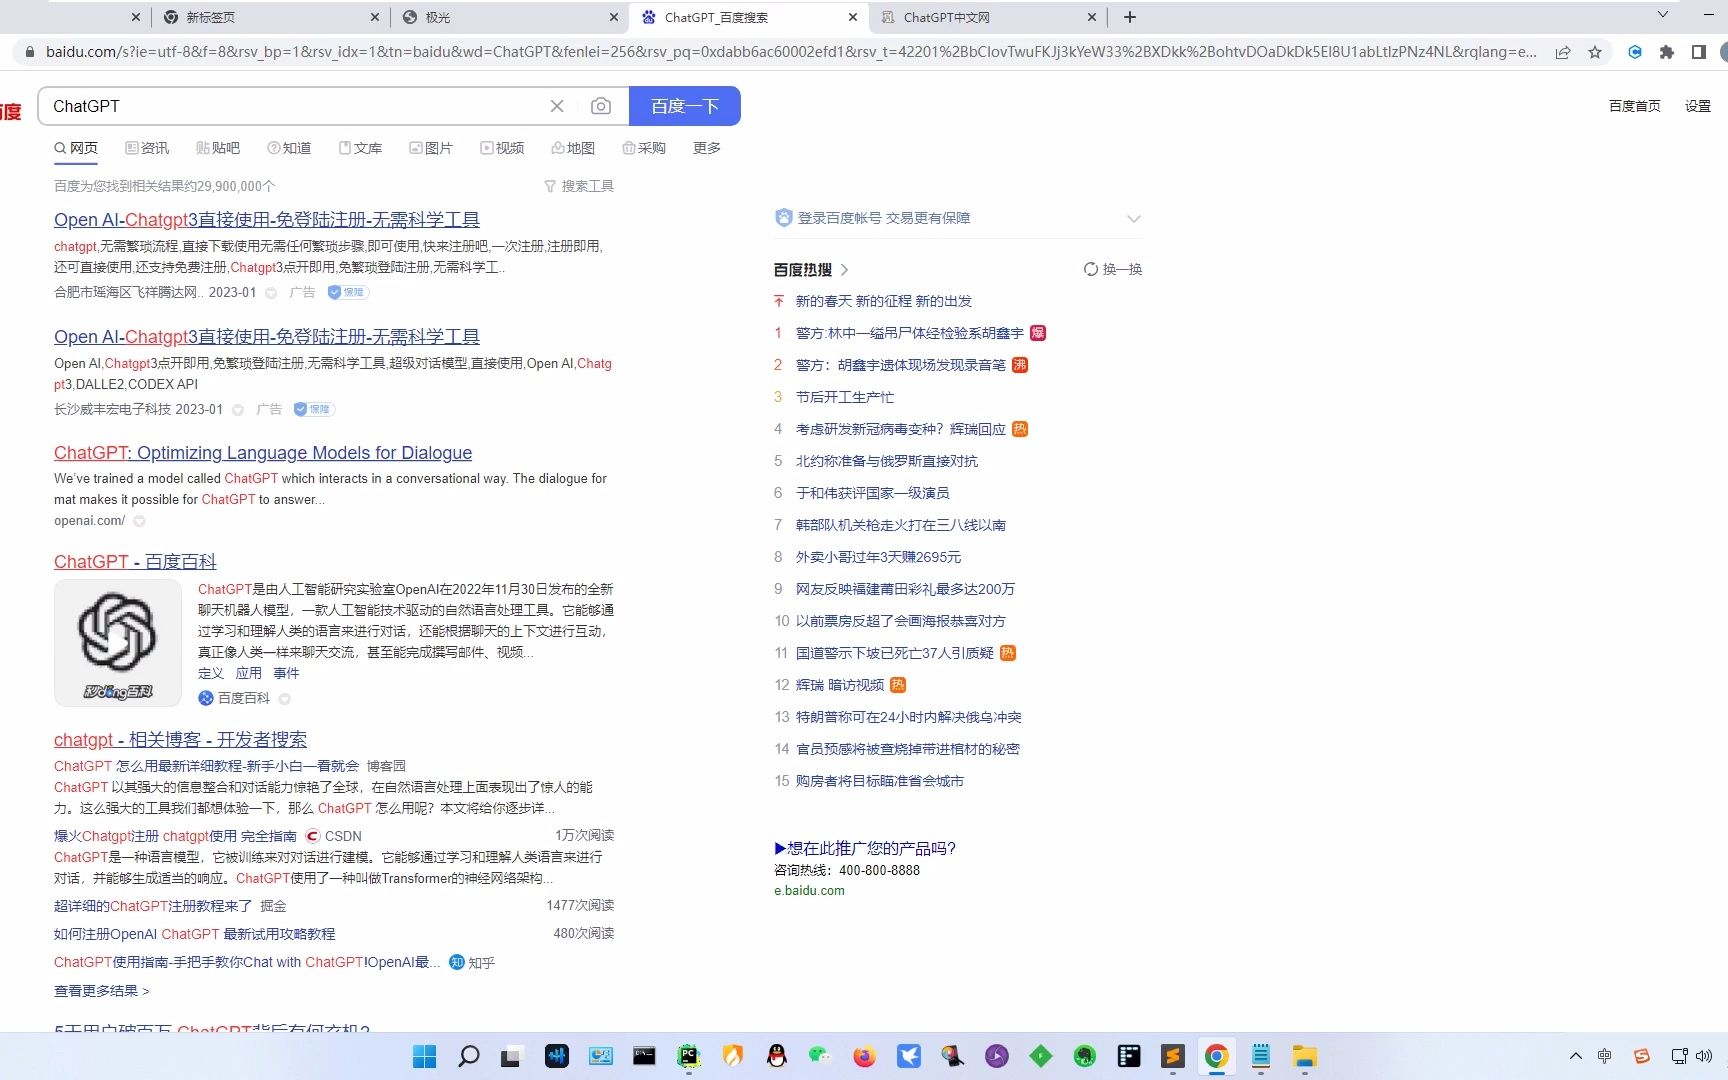The image size is (1728, 1080).
Task: Switch to the 贴吧 tab
Action: 218,148
